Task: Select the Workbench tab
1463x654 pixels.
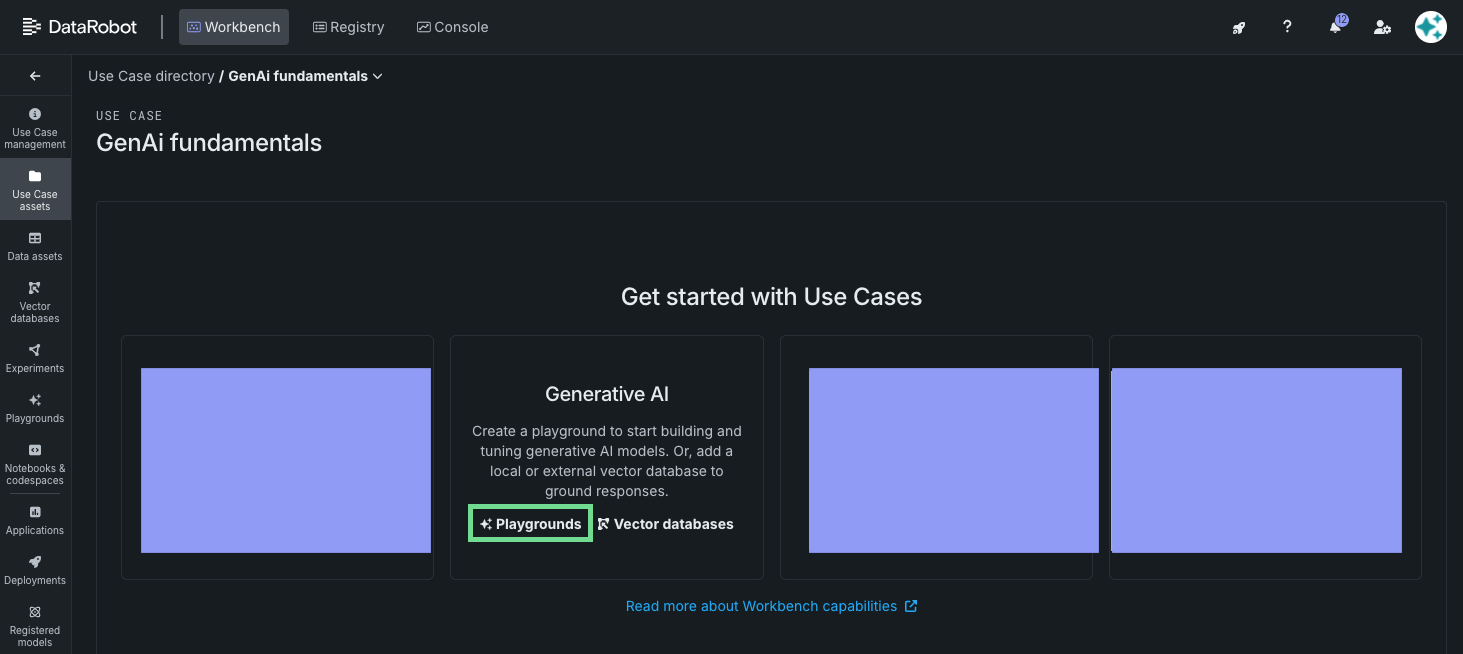Action: click(x=233, y=27)
